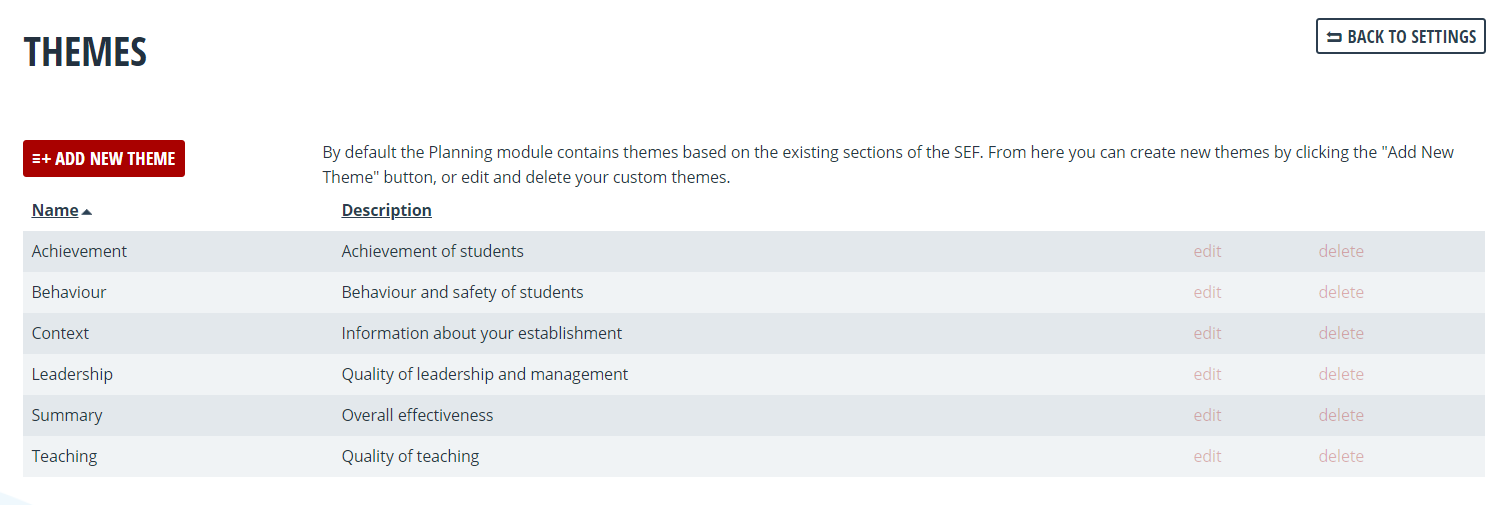Delete the Summary theme

pyautogui.click(x=1341, y=415)
